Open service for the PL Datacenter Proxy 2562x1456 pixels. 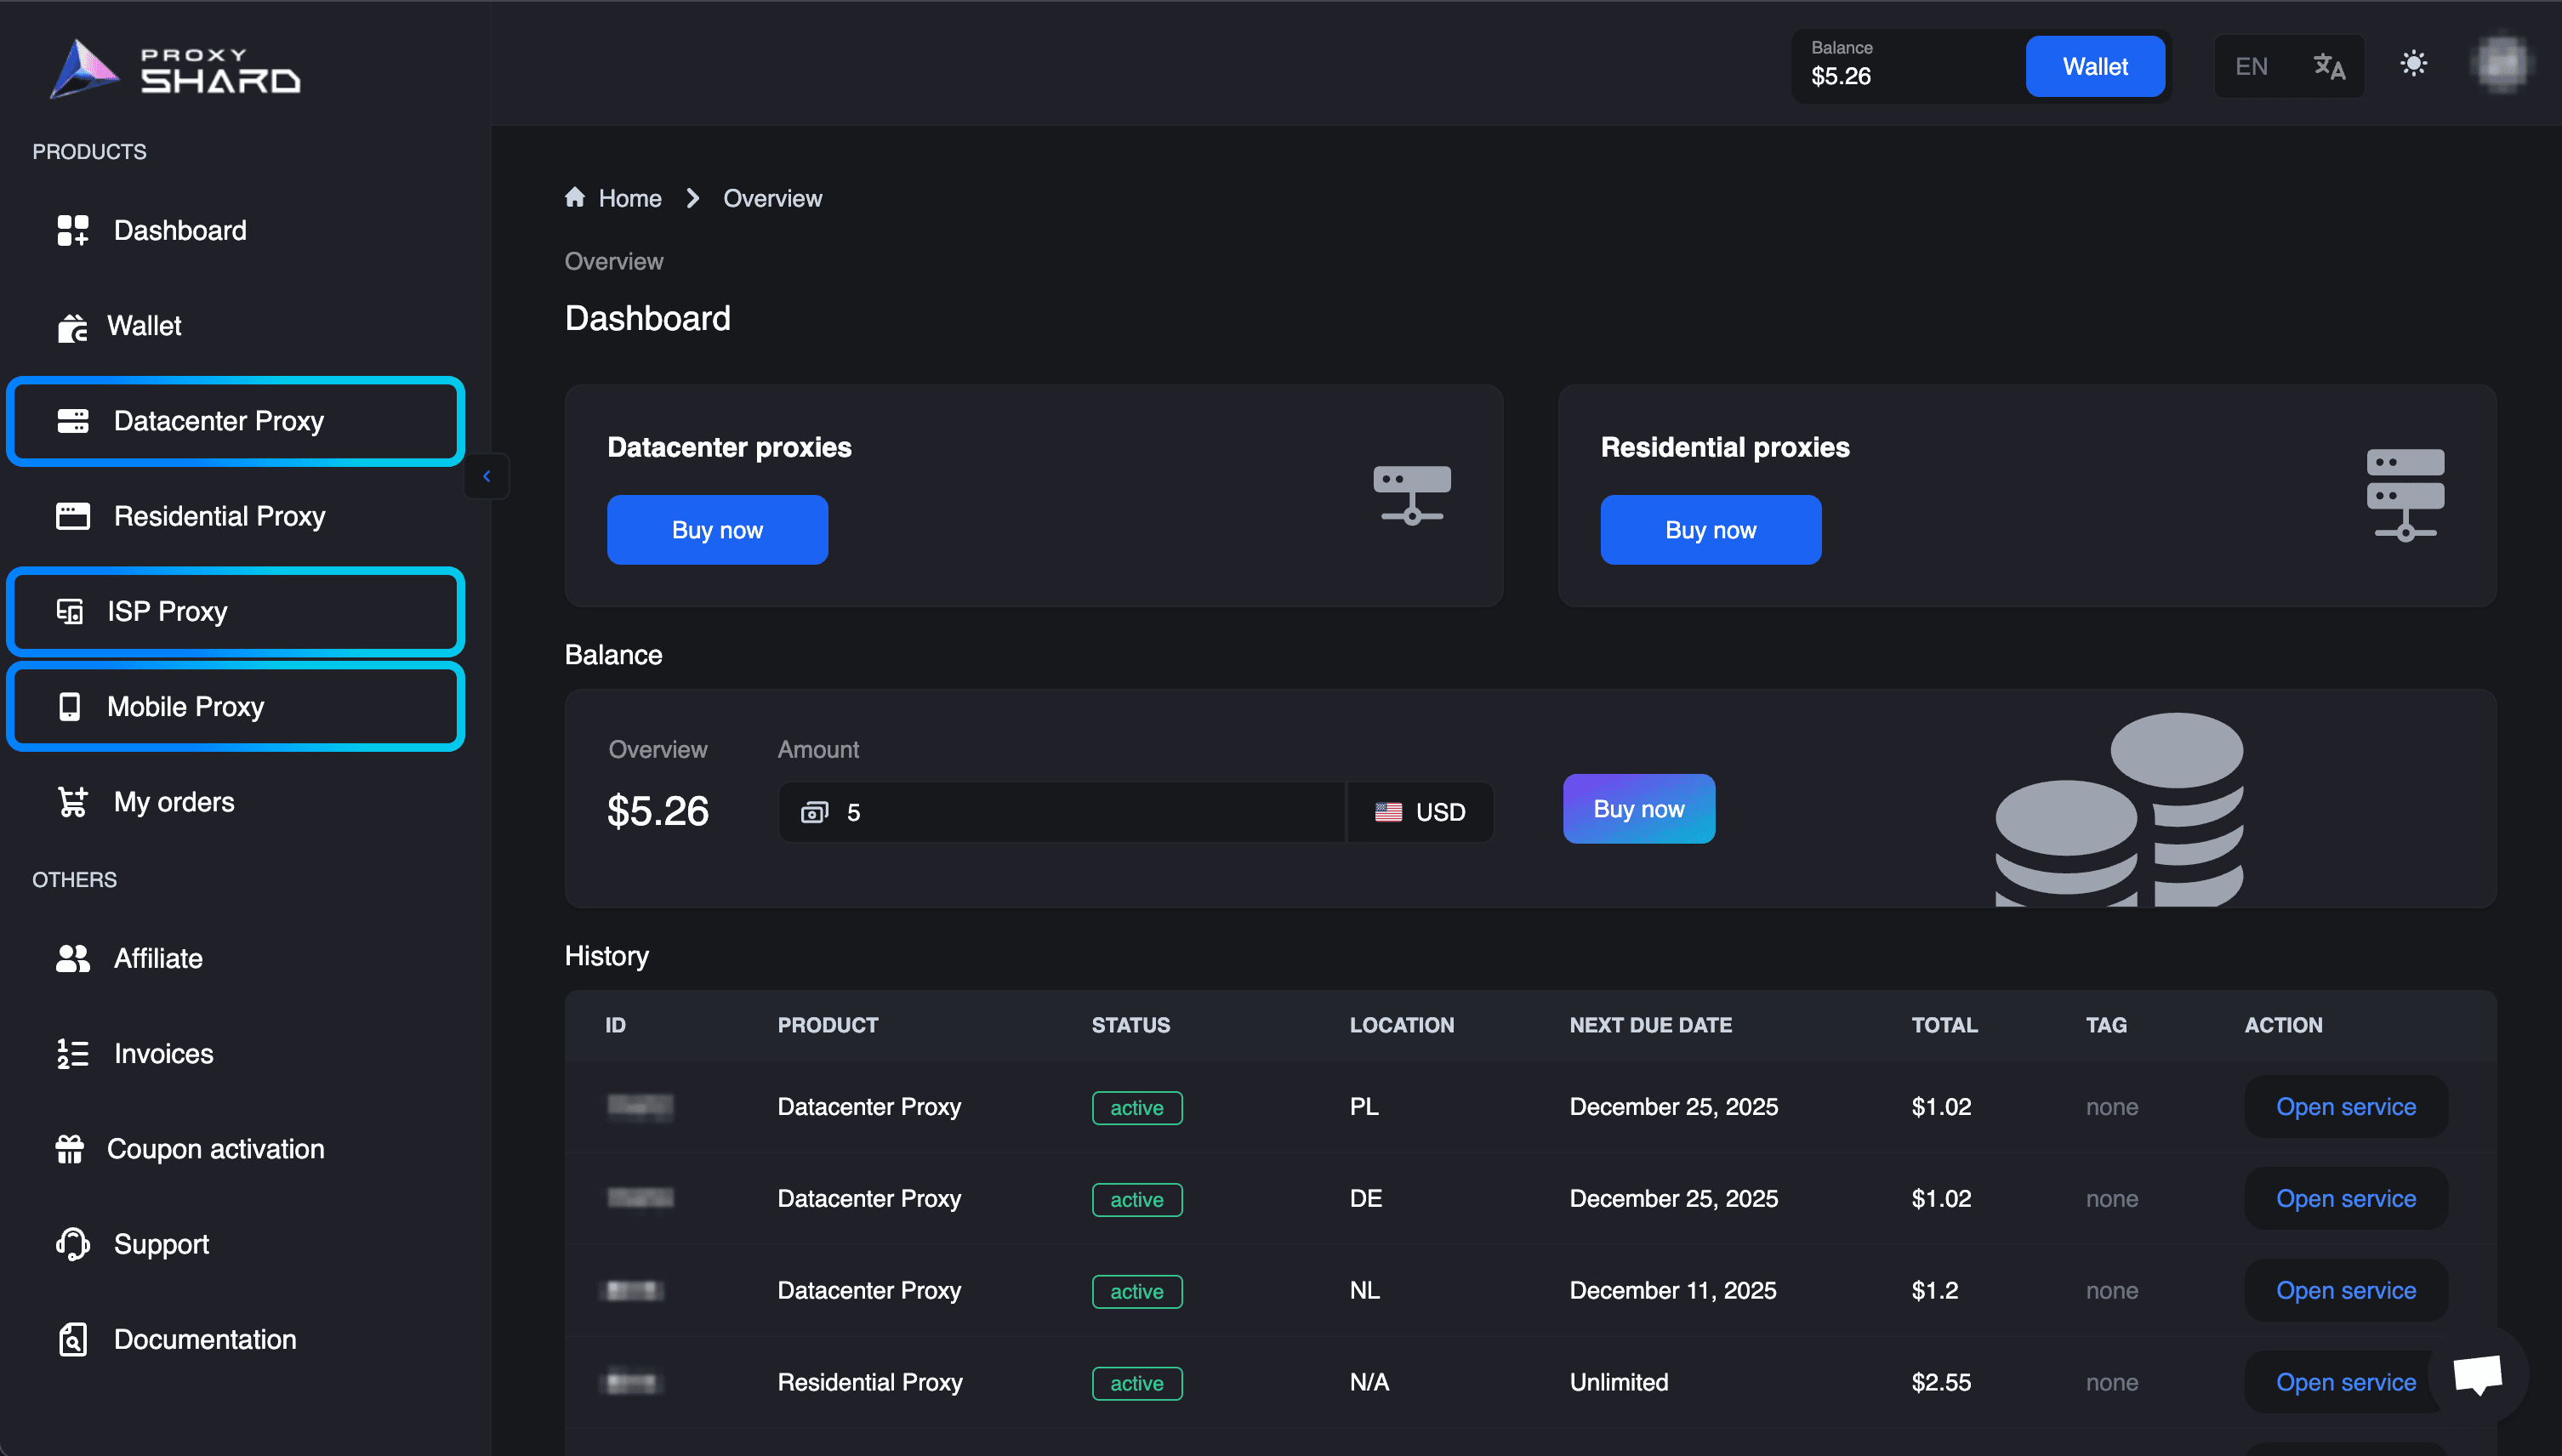point(2345,1107)
